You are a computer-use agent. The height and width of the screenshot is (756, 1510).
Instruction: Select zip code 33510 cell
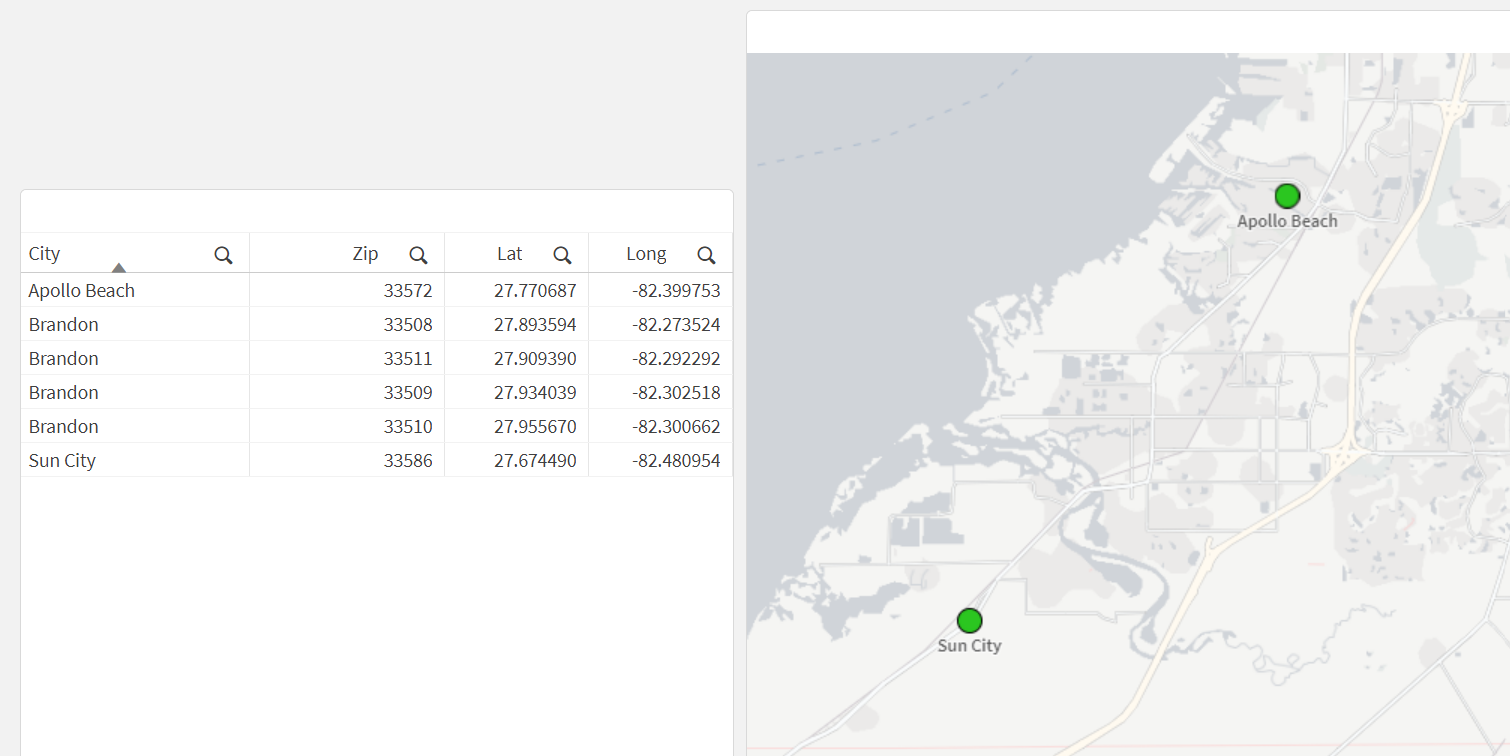[x=408, y=427]
